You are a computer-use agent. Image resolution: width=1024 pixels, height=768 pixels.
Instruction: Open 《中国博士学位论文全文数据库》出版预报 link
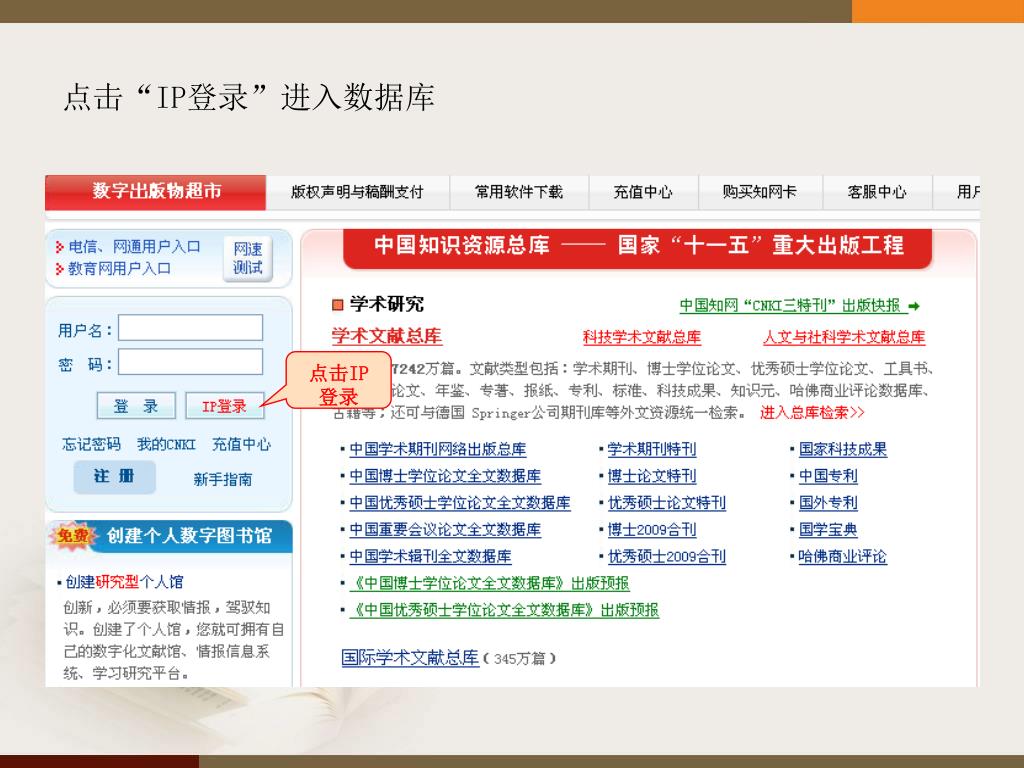(490, 583)
